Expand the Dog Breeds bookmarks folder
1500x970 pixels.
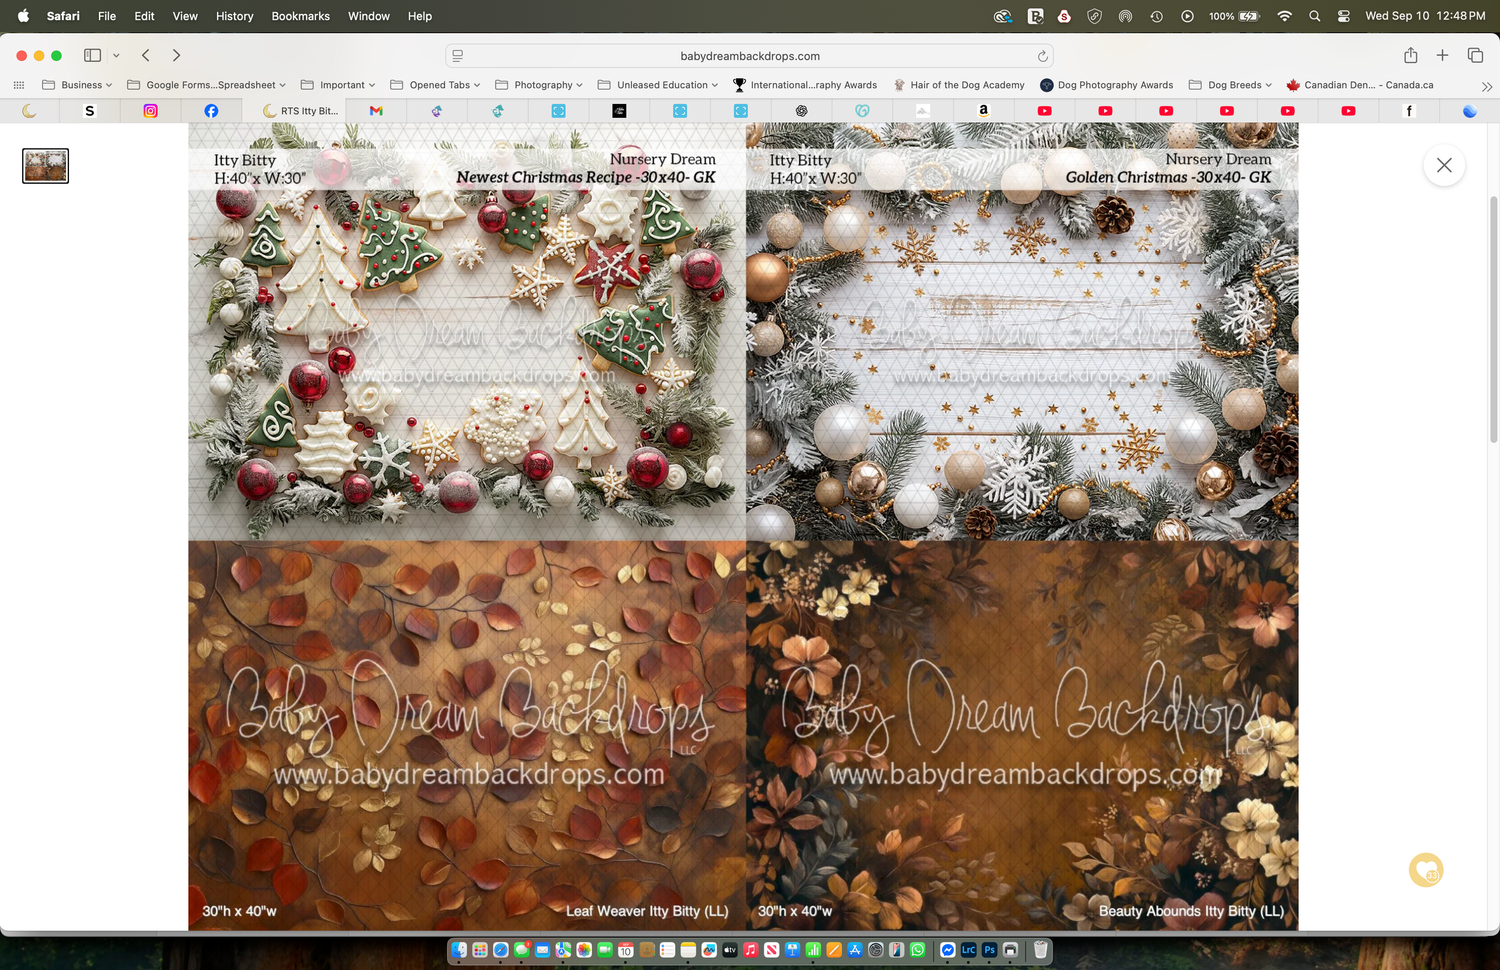pyautogui.click(x=1230, y=85)
